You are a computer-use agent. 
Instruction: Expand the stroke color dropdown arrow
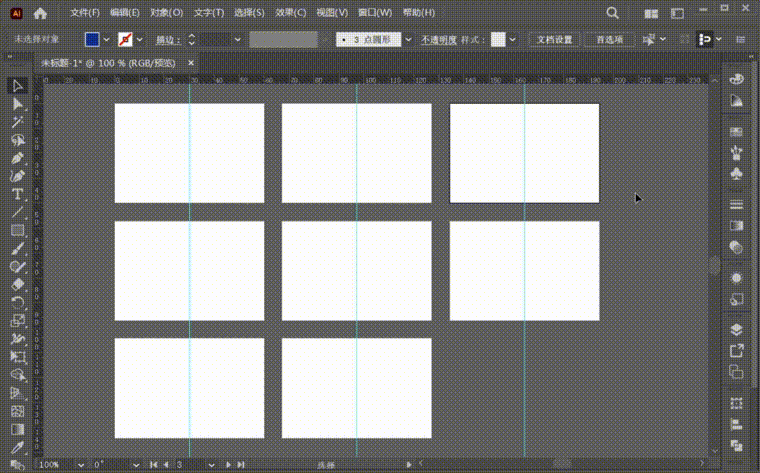(x=140, y=40)
